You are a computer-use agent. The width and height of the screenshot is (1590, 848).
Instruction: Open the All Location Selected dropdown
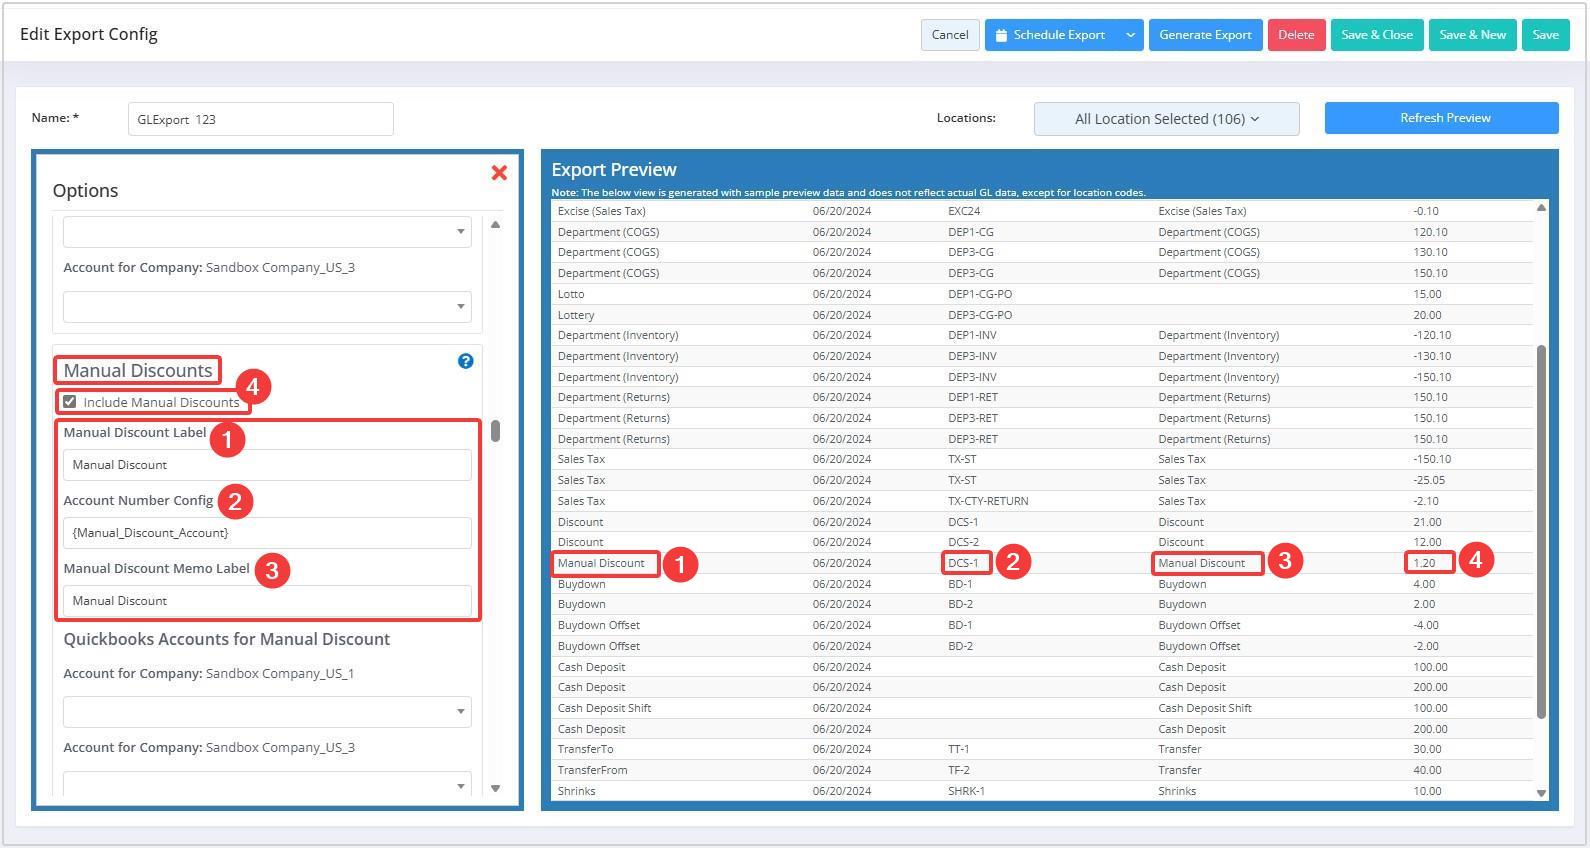1166,119
